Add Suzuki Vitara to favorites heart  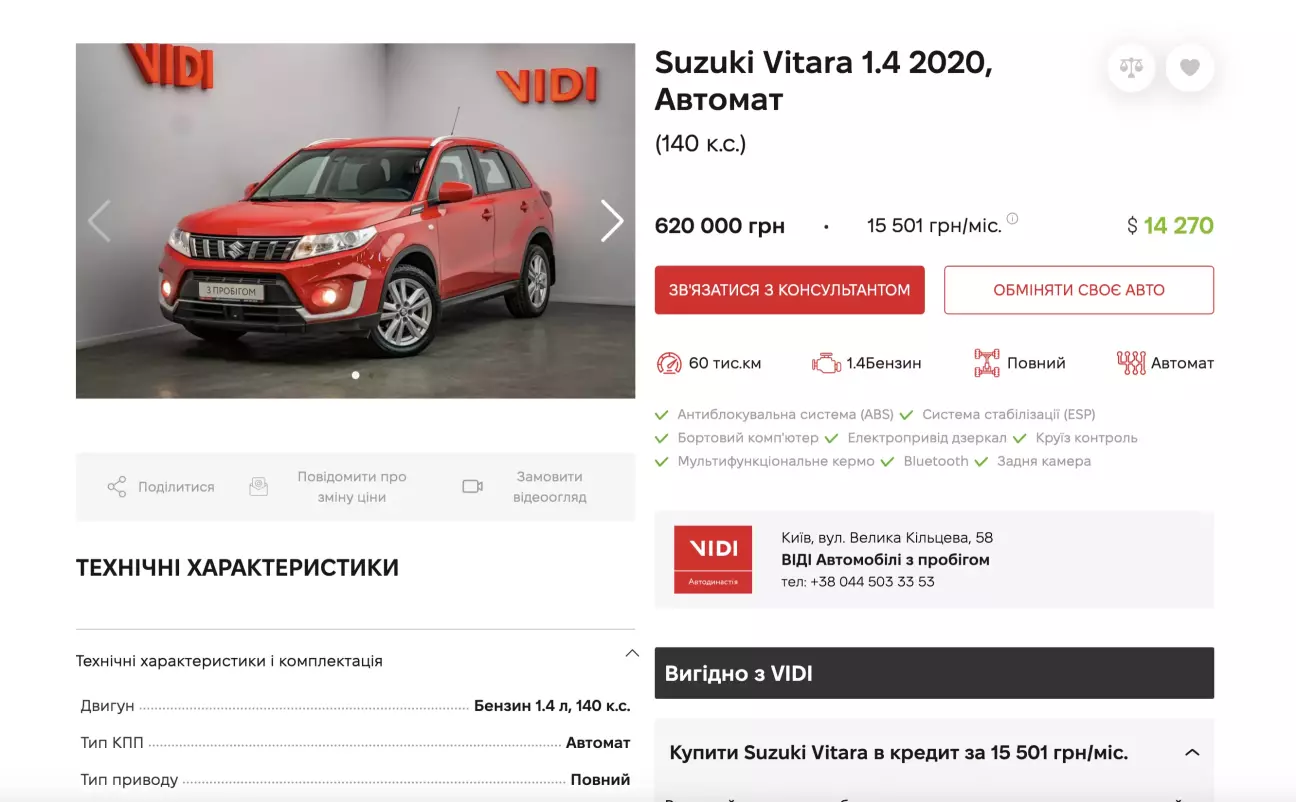1189,68
